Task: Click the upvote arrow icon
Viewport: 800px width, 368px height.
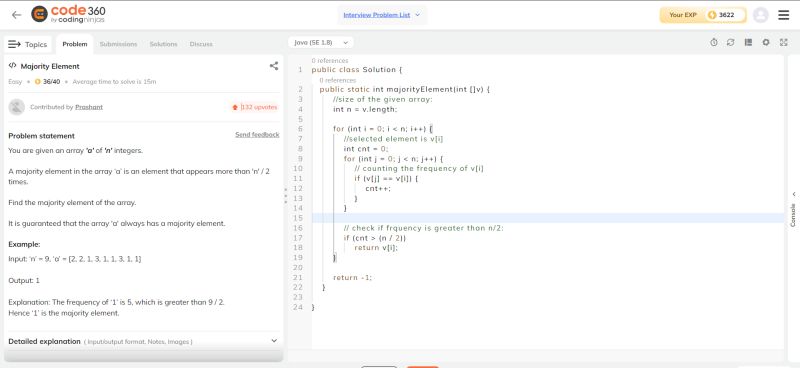Action: [x=235, y=107]
